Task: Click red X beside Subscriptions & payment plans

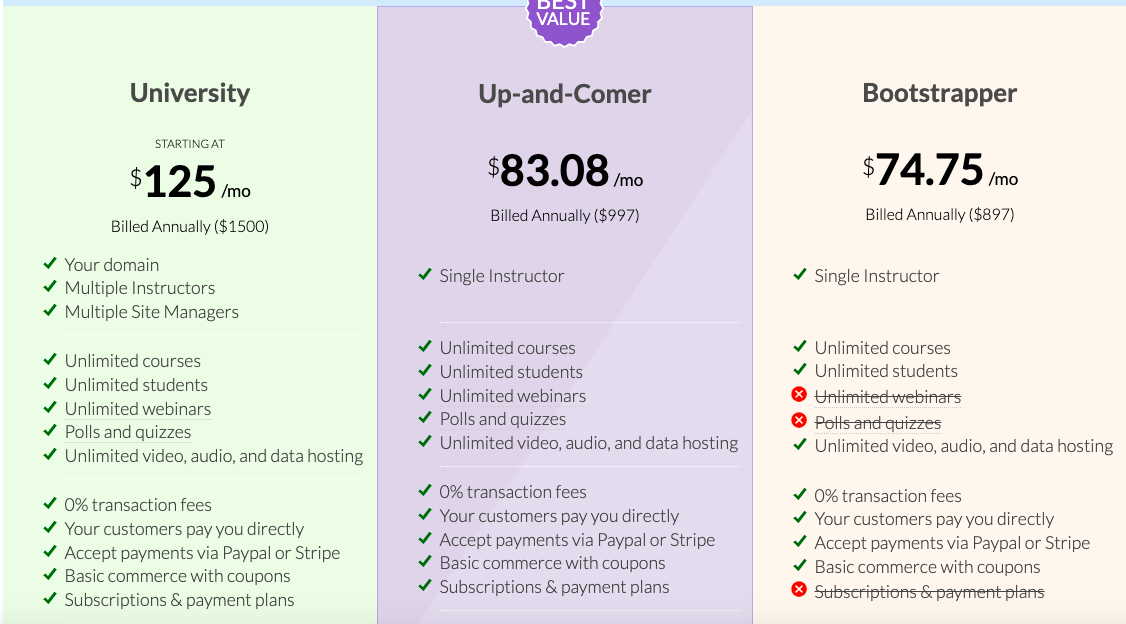Action: coord(799,590)
